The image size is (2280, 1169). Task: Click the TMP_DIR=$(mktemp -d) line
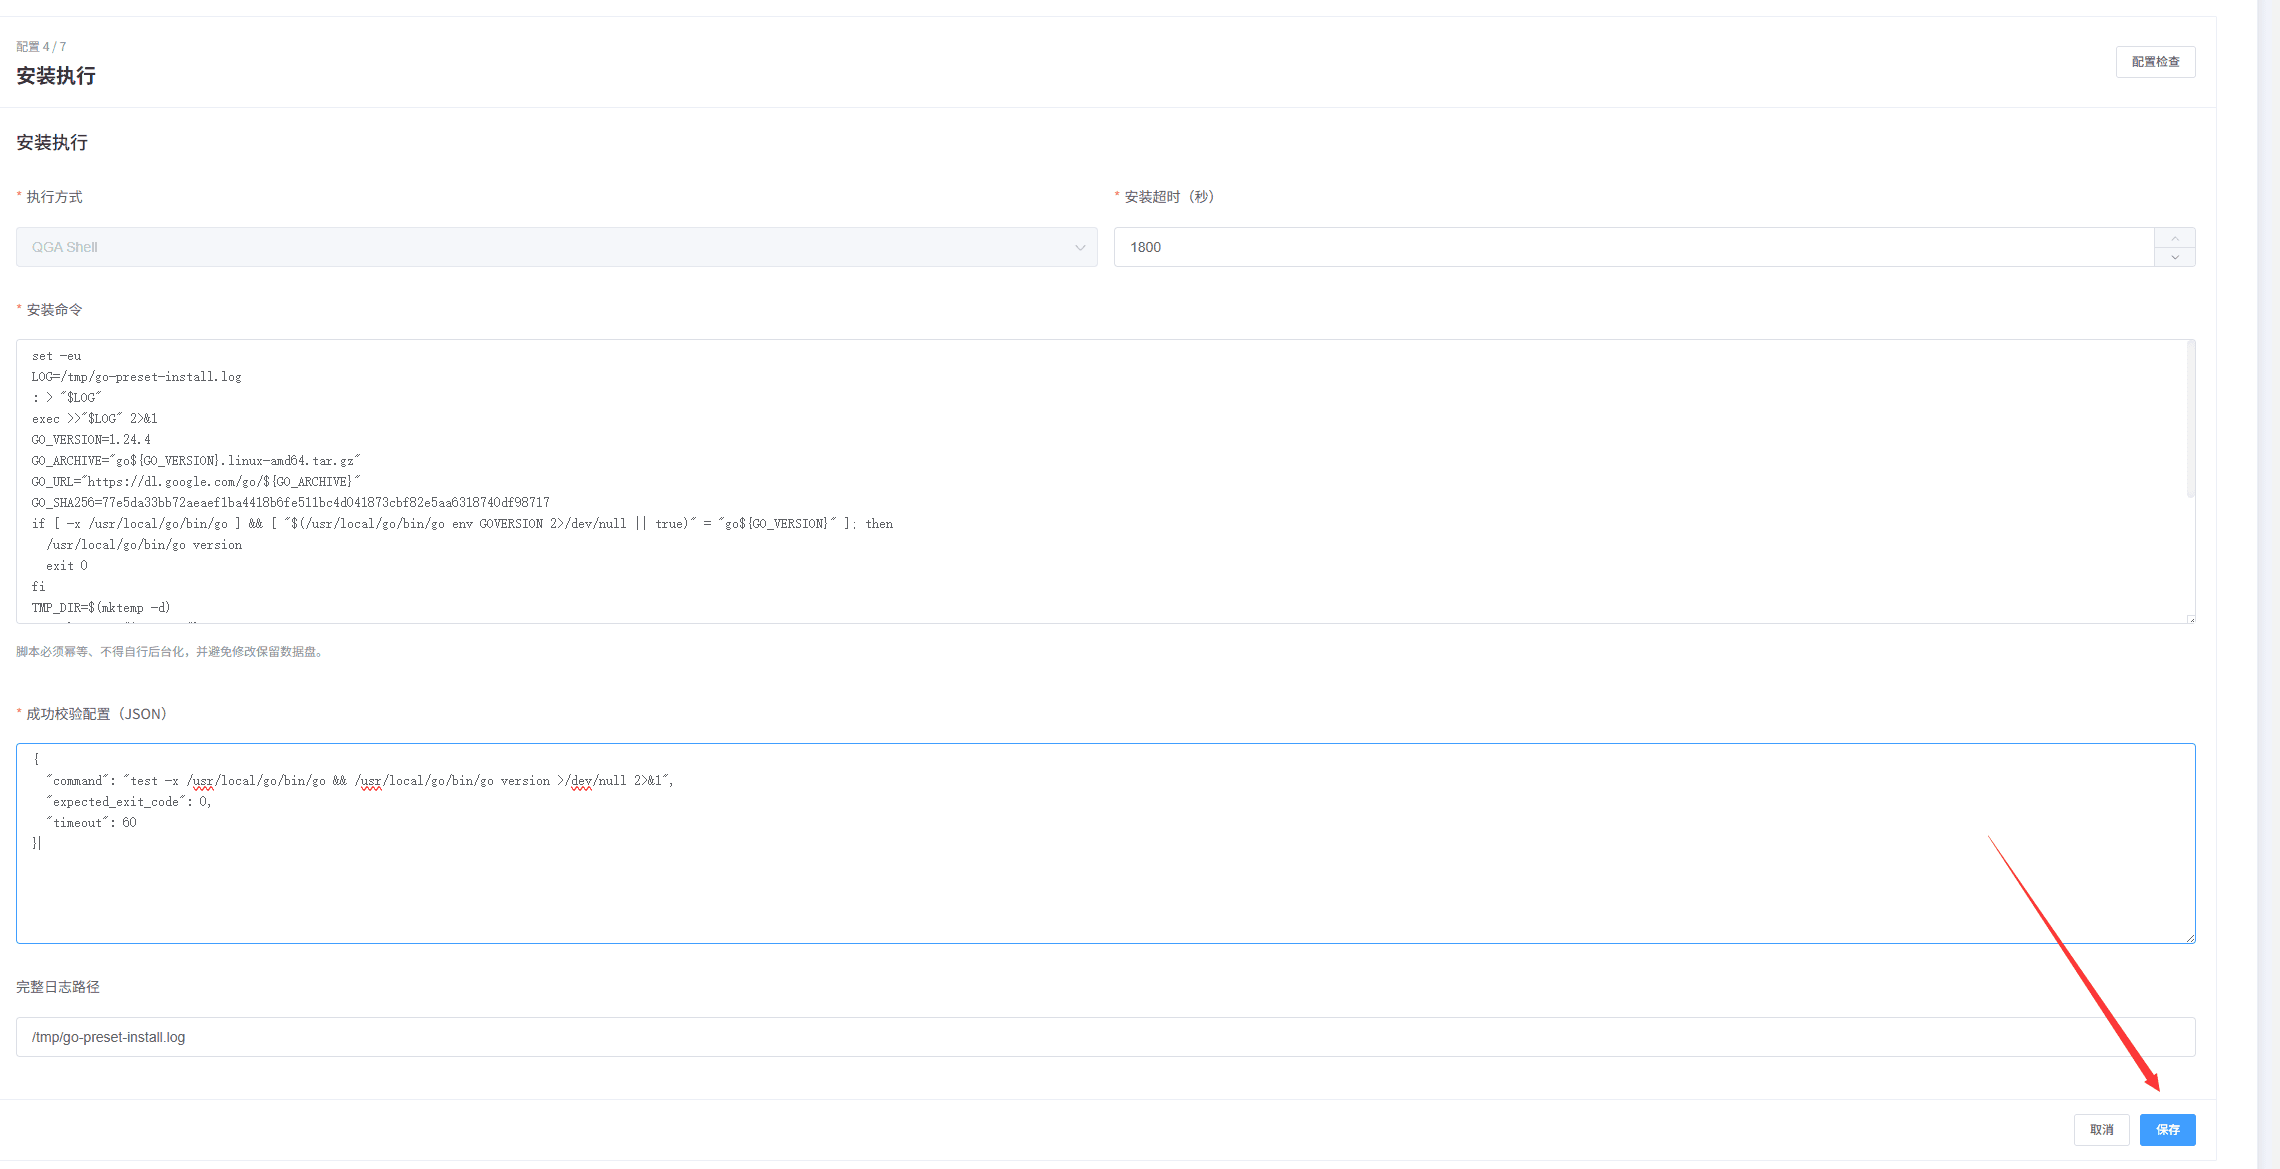click(x=101, y=608)
